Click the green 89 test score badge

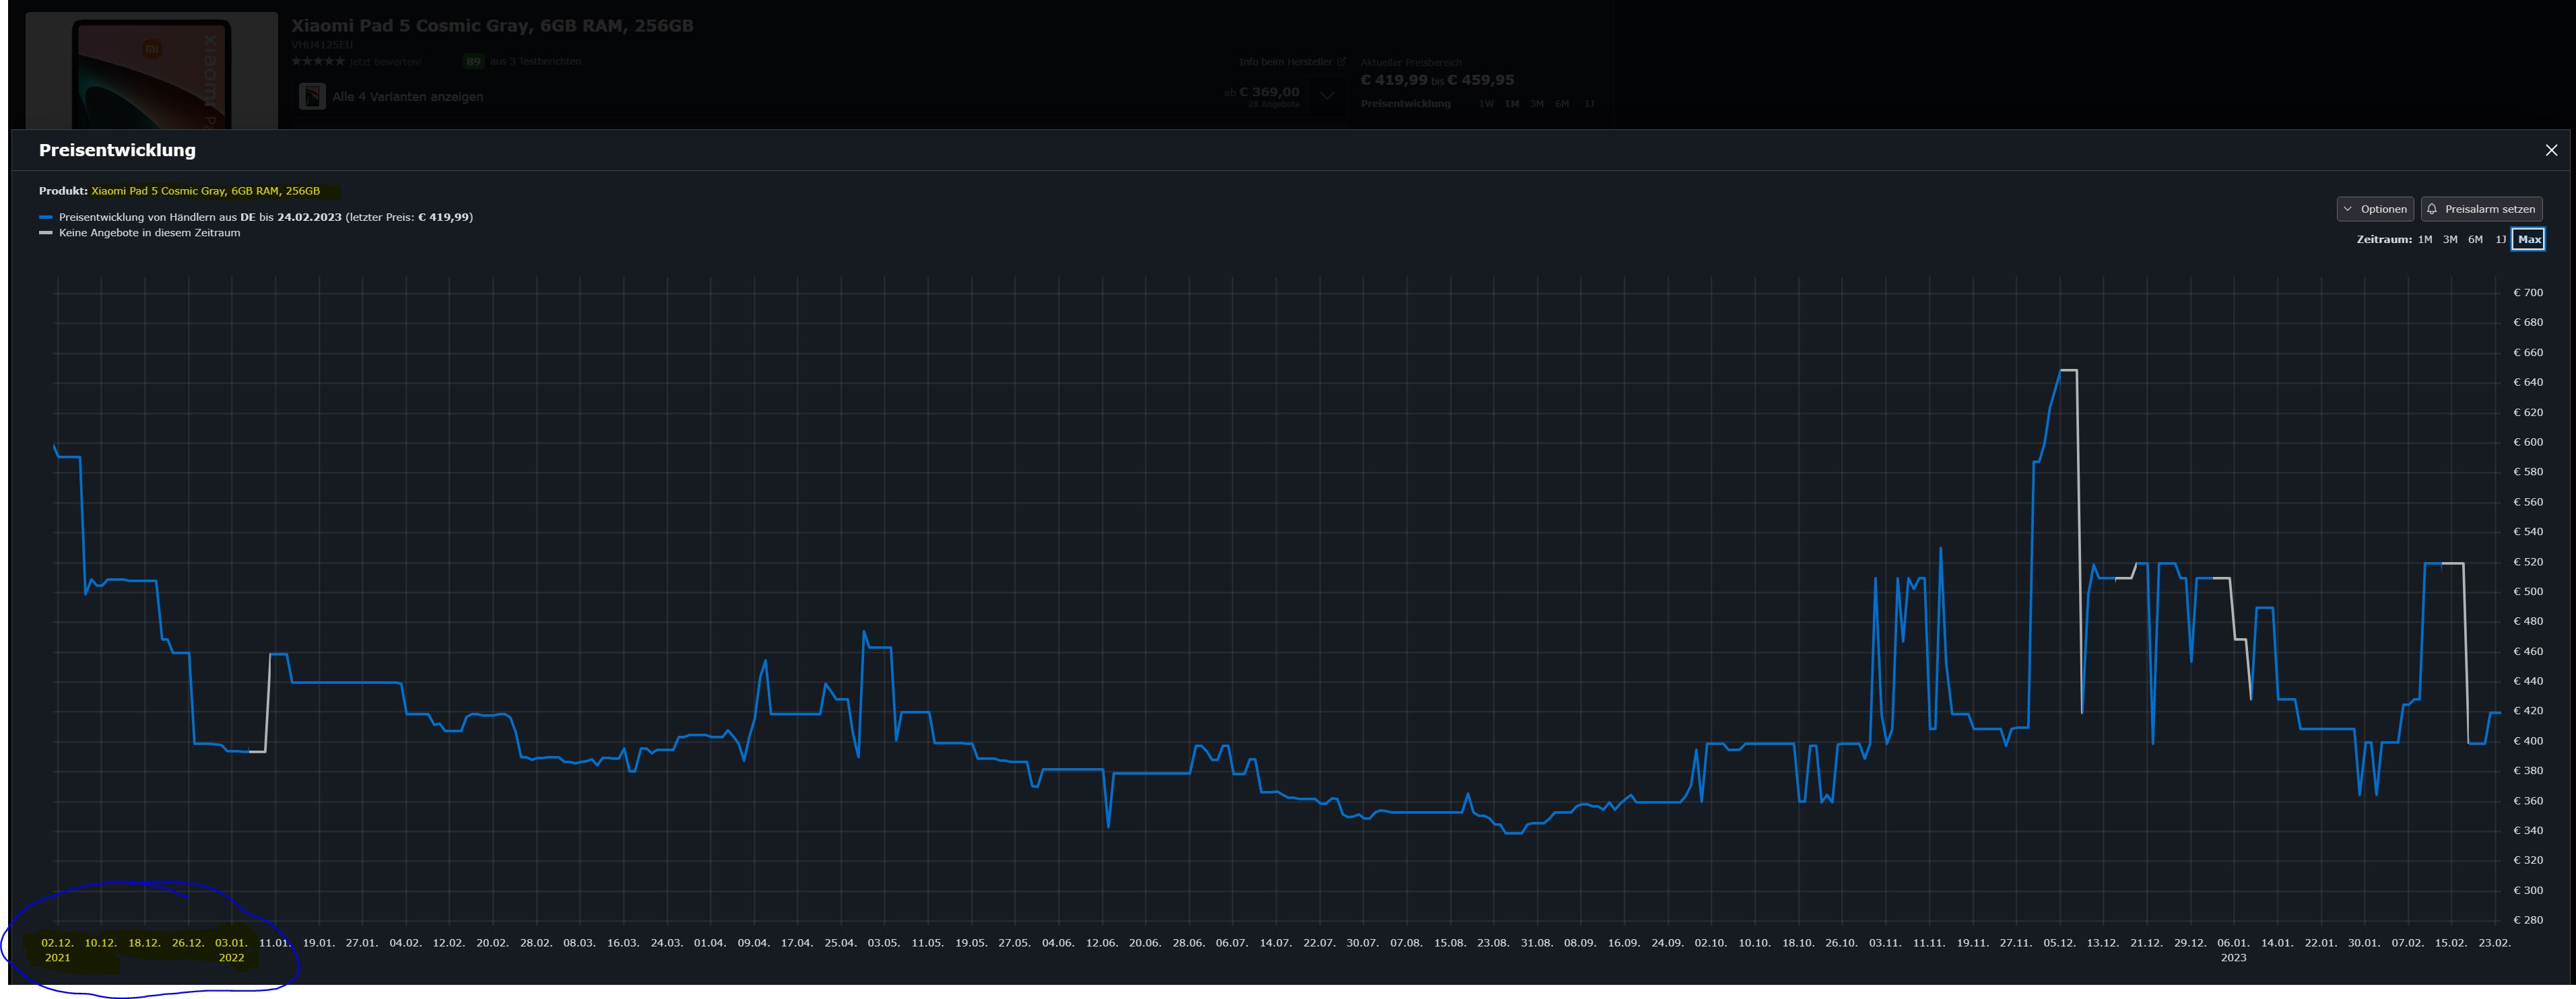click(x=473, y=62)
